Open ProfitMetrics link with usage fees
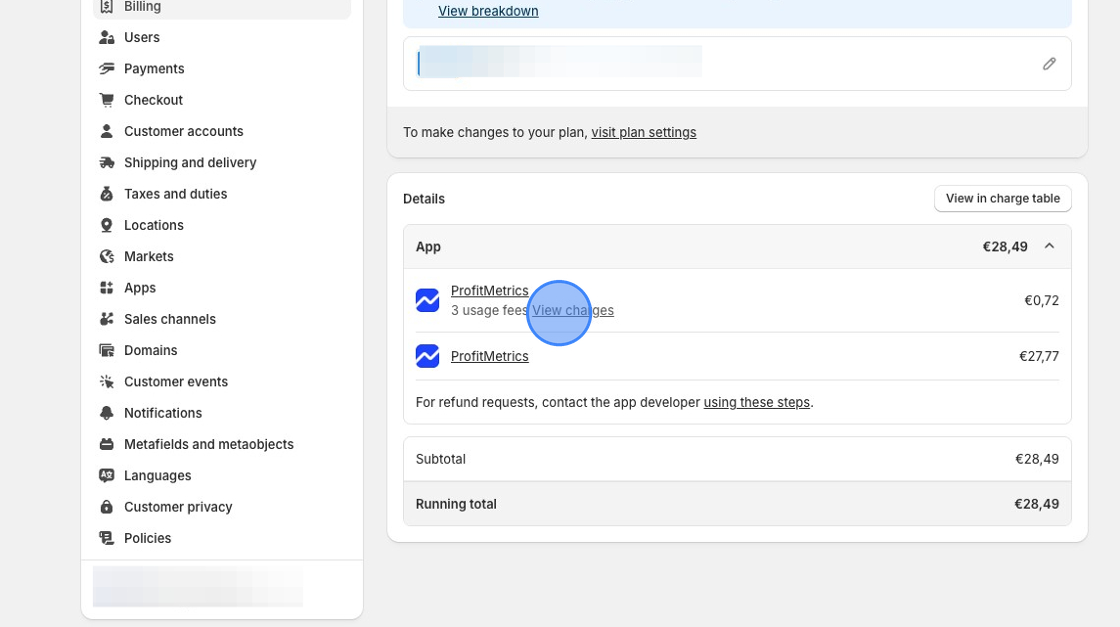This screenshot has width=1120, height=627. (x=489, y=291)
